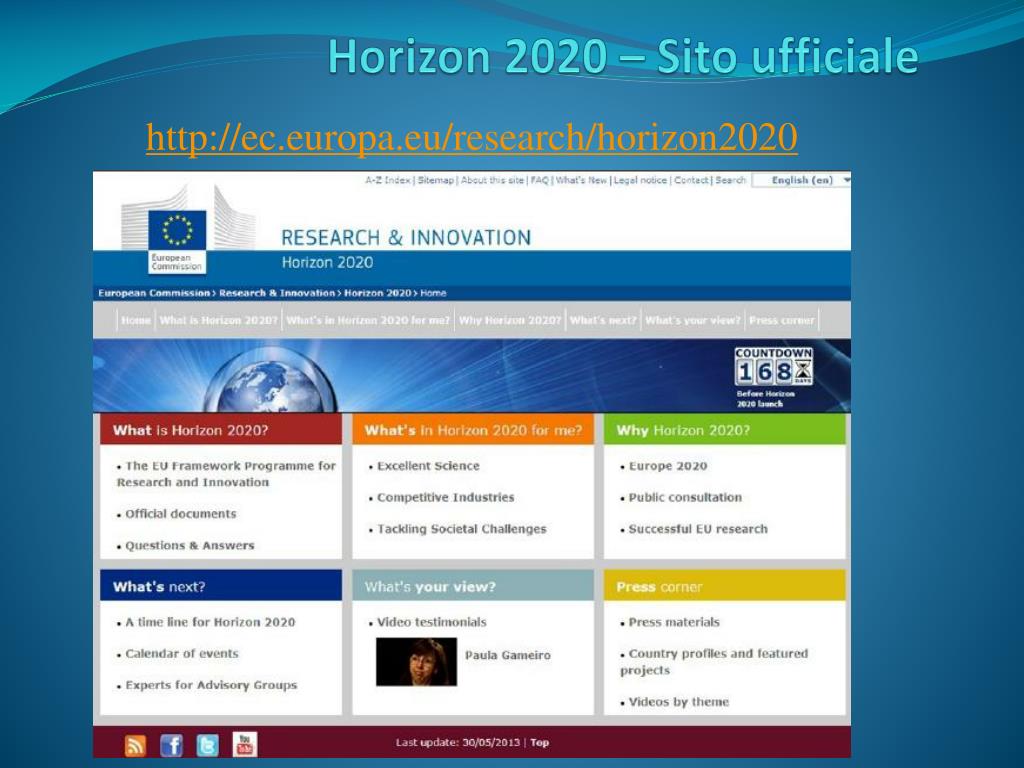
Task: Open the Sitemap link
Action: point(436,180)
